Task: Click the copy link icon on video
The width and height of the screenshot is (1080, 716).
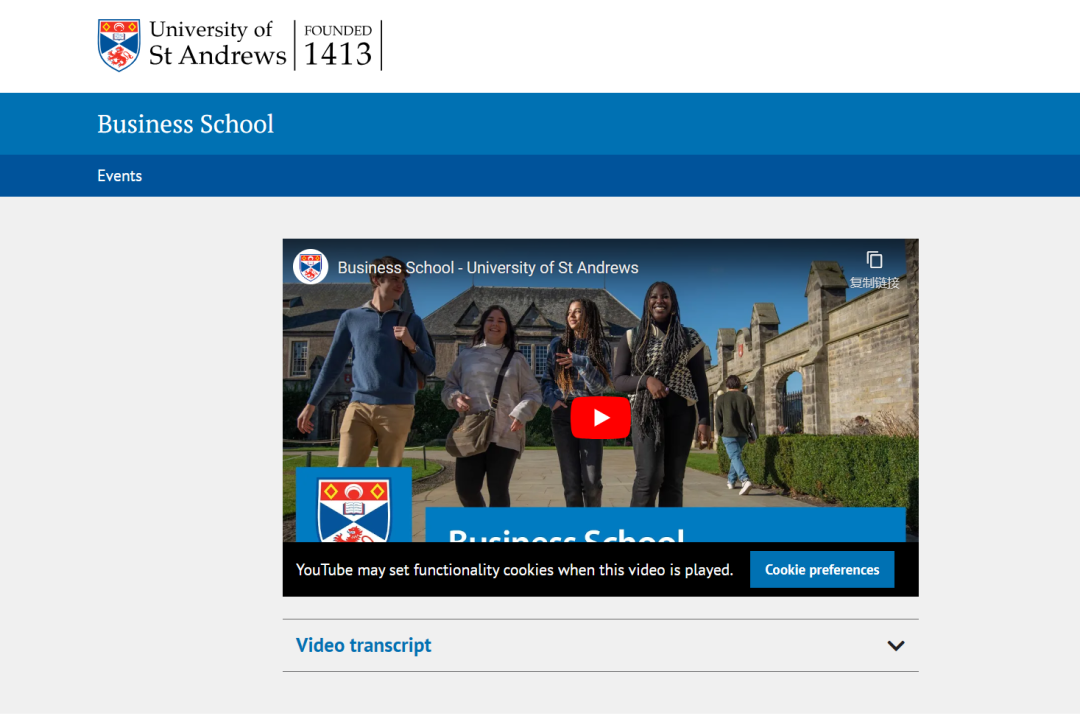Action: [x=874, y=260]
